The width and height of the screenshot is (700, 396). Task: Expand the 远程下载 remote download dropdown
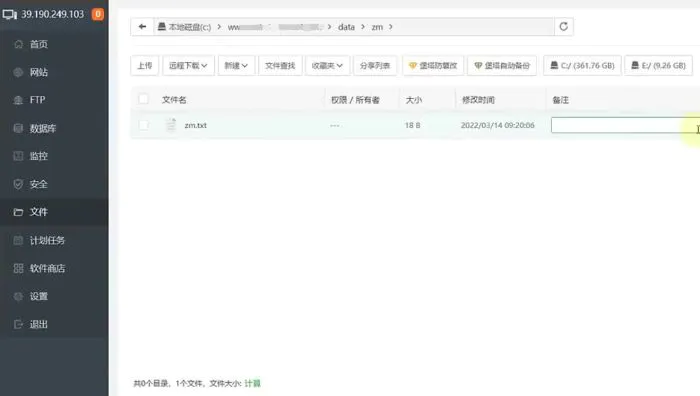click(188, 66)
